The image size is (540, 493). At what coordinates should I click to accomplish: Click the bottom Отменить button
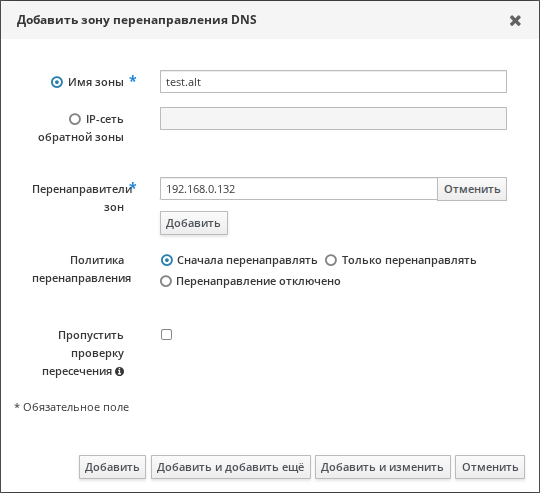(490, 467)
